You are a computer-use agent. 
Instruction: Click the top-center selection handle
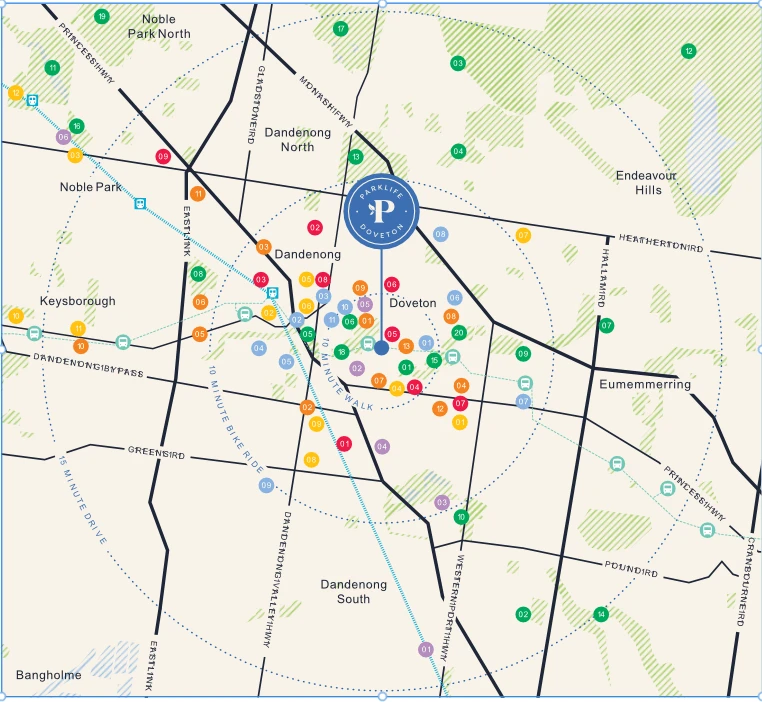click(381, 3)
